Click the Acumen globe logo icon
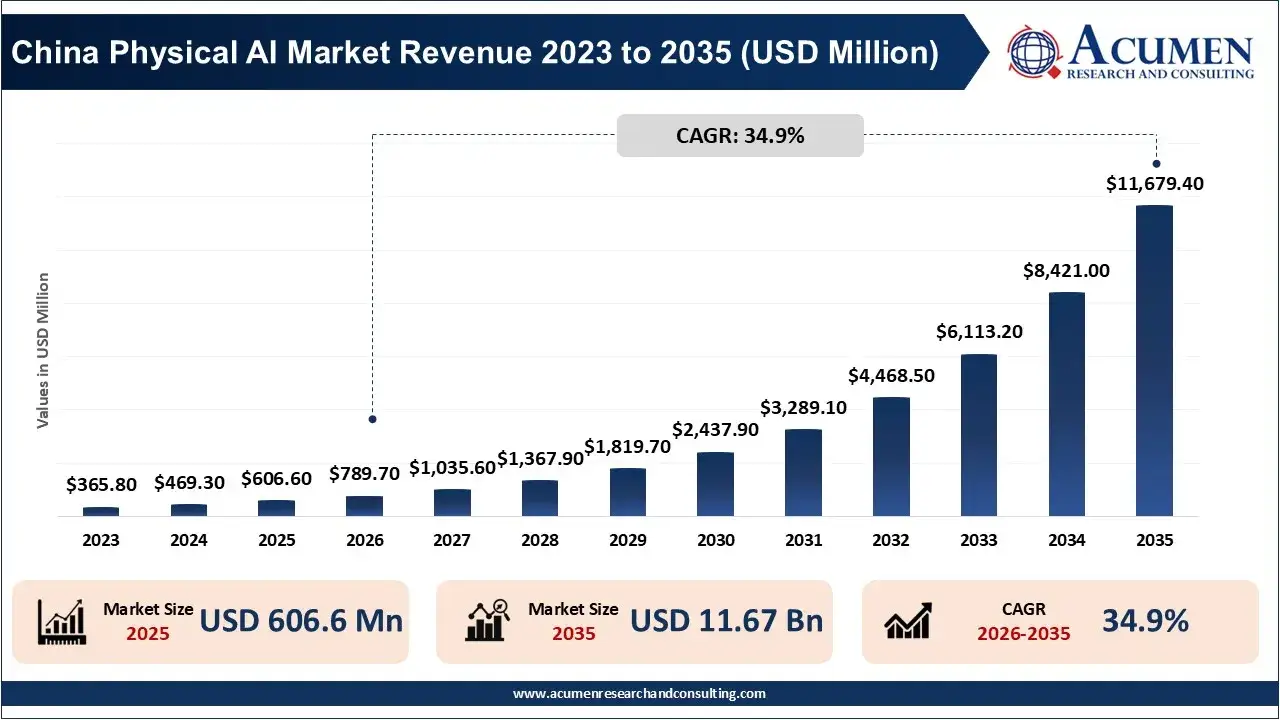 click(1035, 53)
